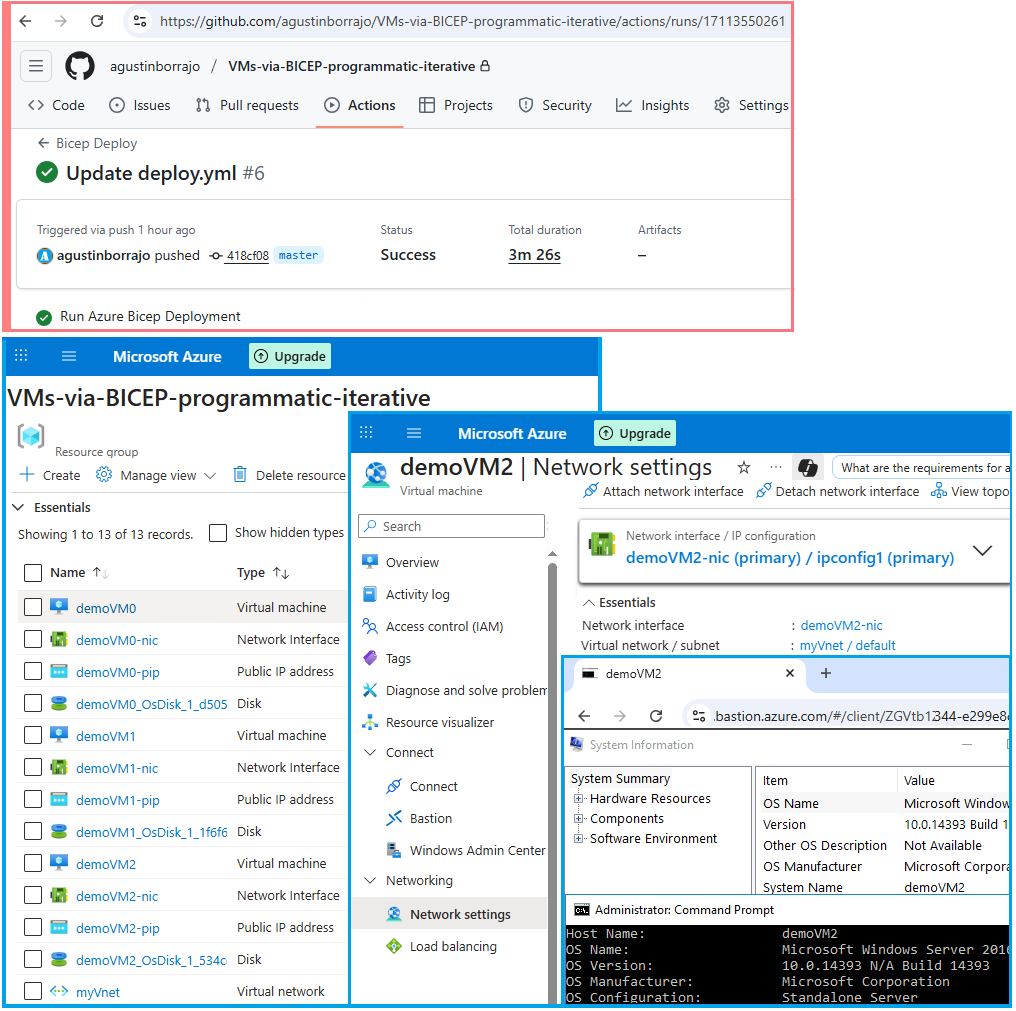This screenshot has width=1016, height=1011.
Task: Collapse Essentials in Network settings
Action: (588, 603)
